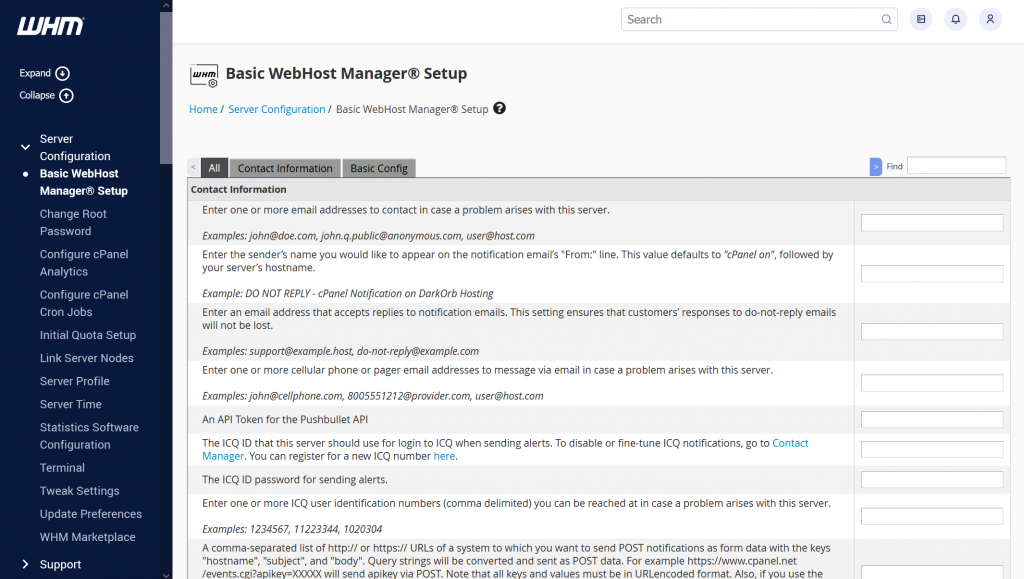Click the cellular phone or pager email field
The image size is (1024, 579).
coord(932,383)
